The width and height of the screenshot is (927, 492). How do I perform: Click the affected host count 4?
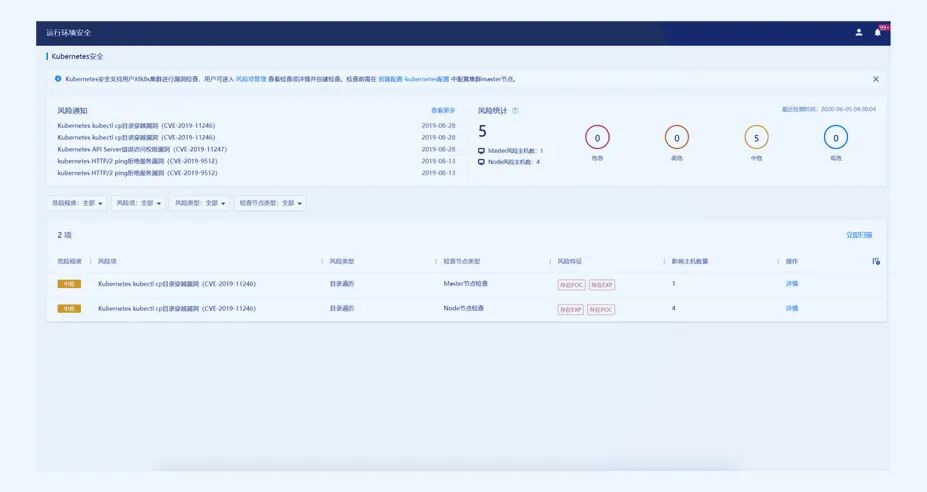[x=673, y=309]
